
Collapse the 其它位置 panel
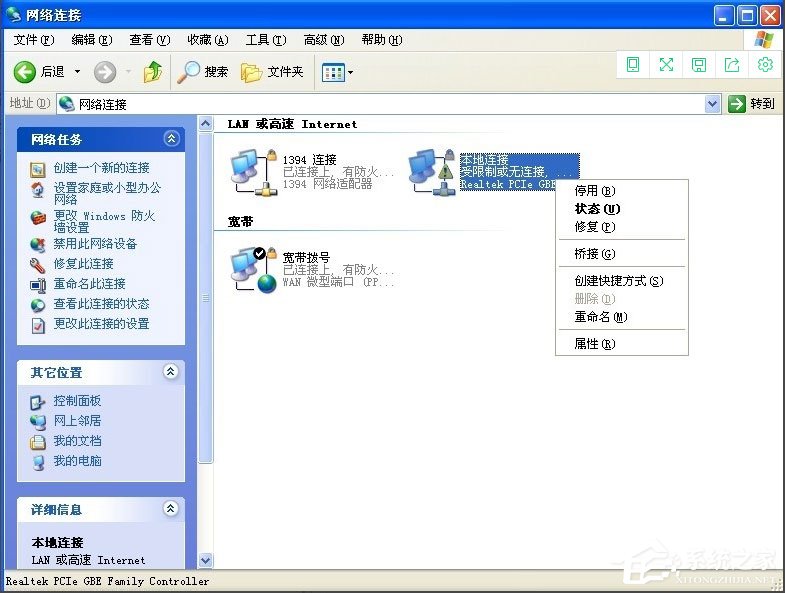[171, 372]
